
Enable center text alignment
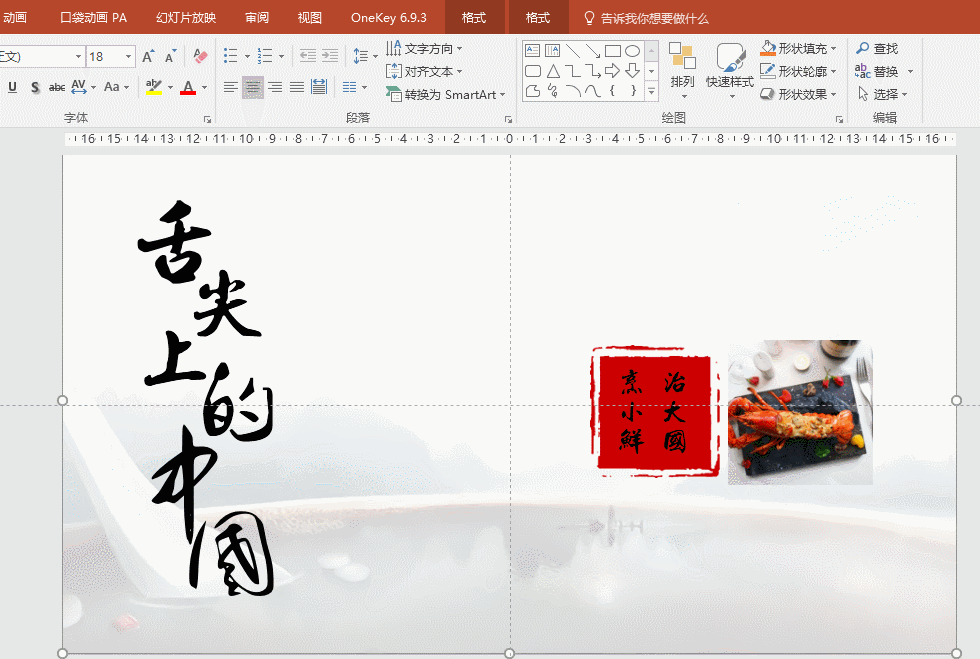coord(253,87)
